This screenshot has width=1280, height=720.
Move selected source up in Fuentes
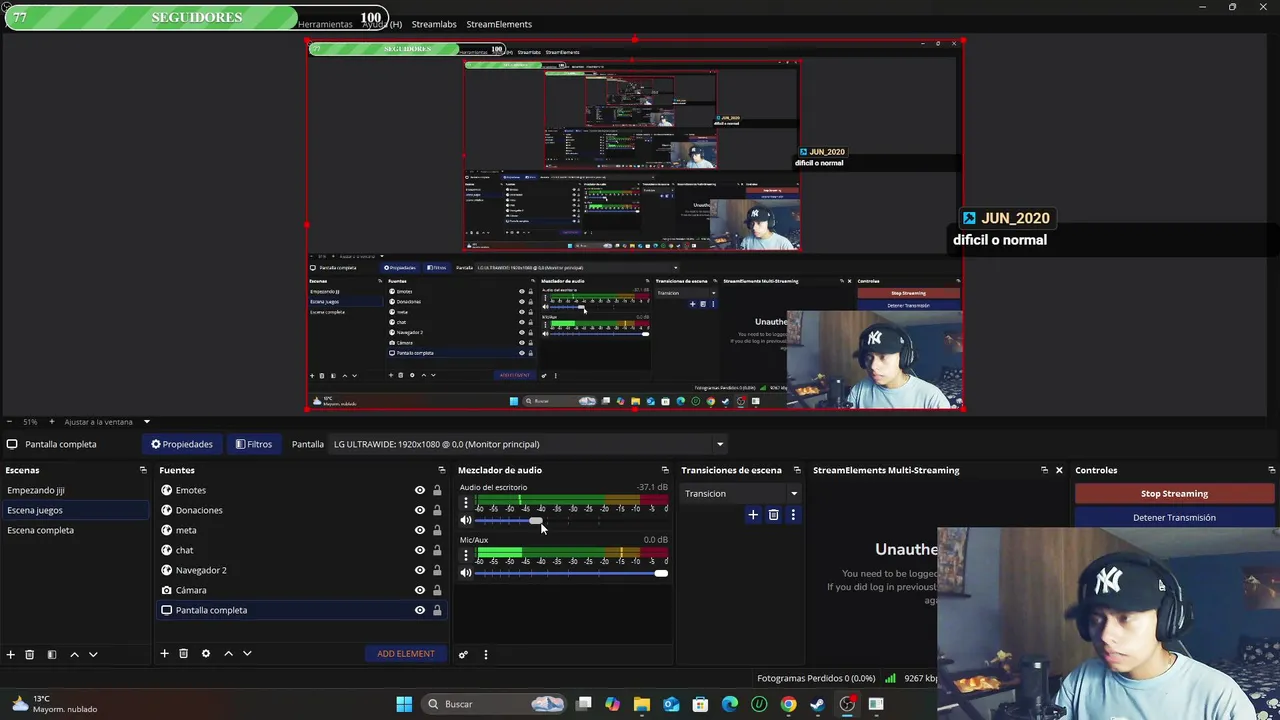(x=228, y=654)
